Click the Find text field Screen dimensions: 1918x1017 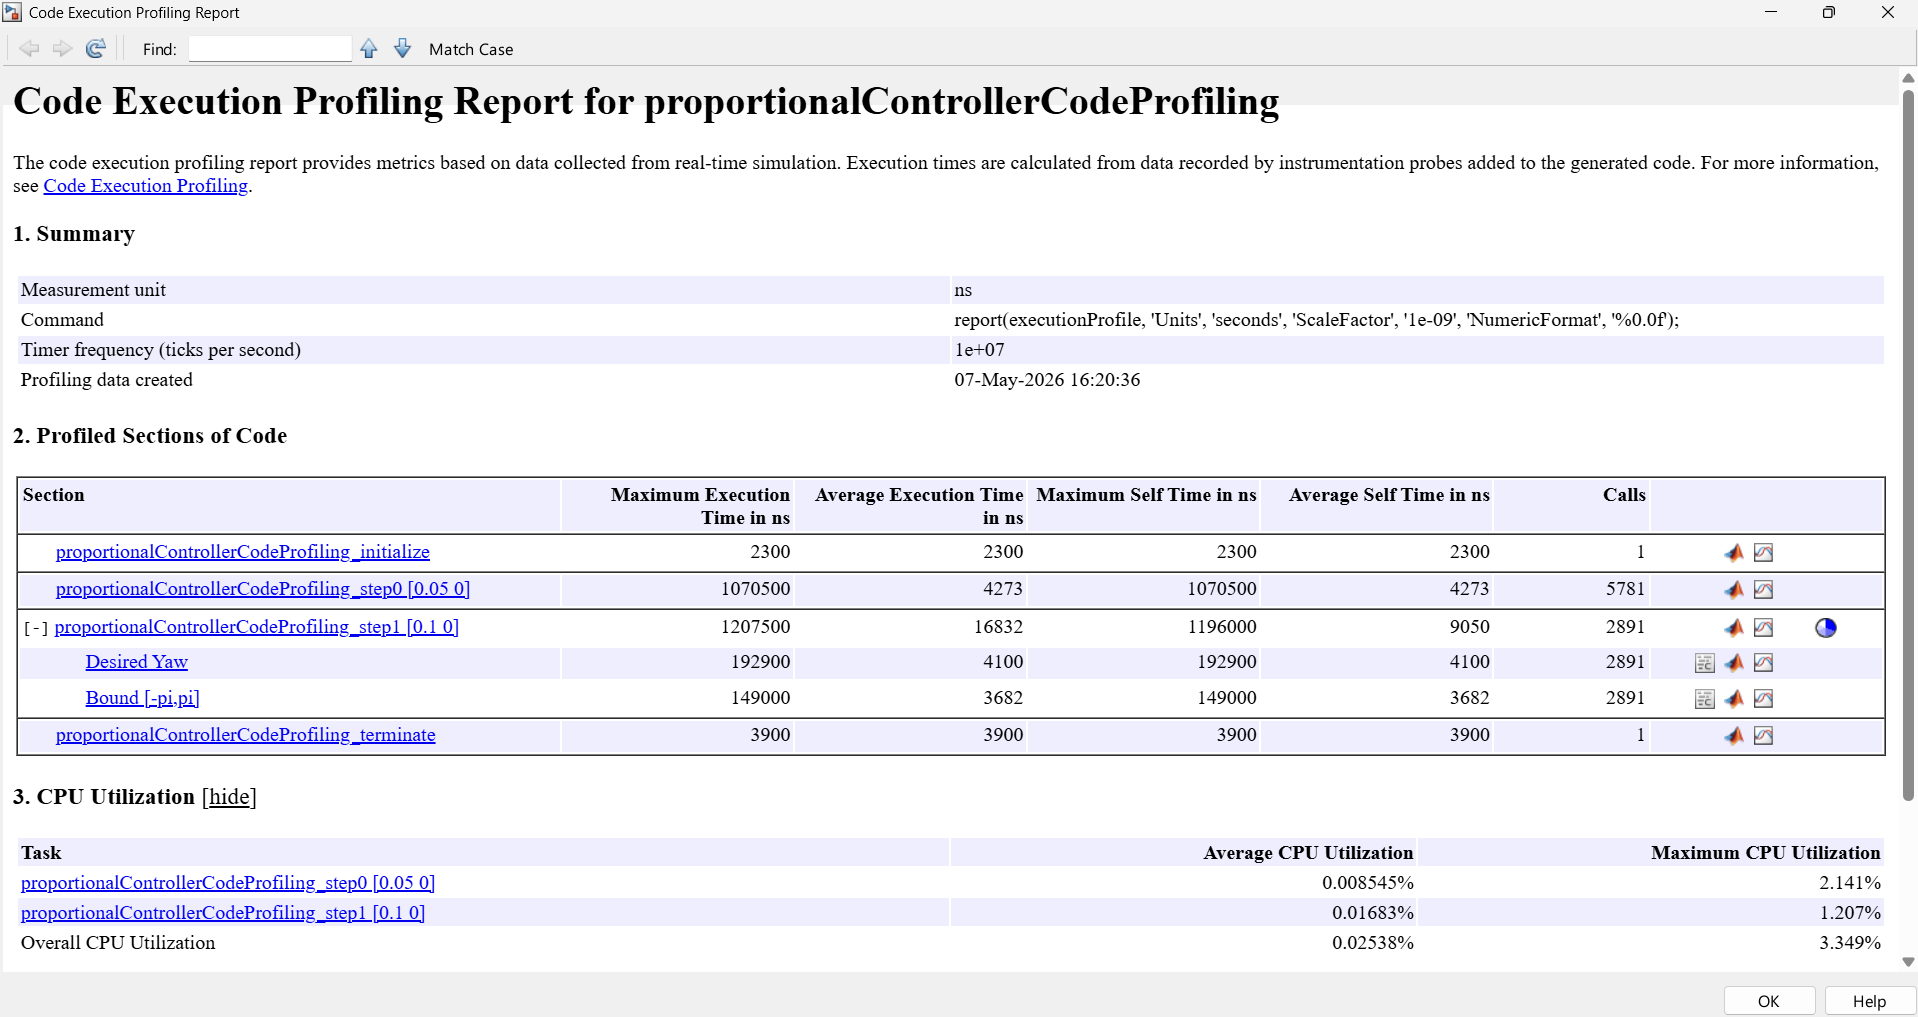[270, 49]
